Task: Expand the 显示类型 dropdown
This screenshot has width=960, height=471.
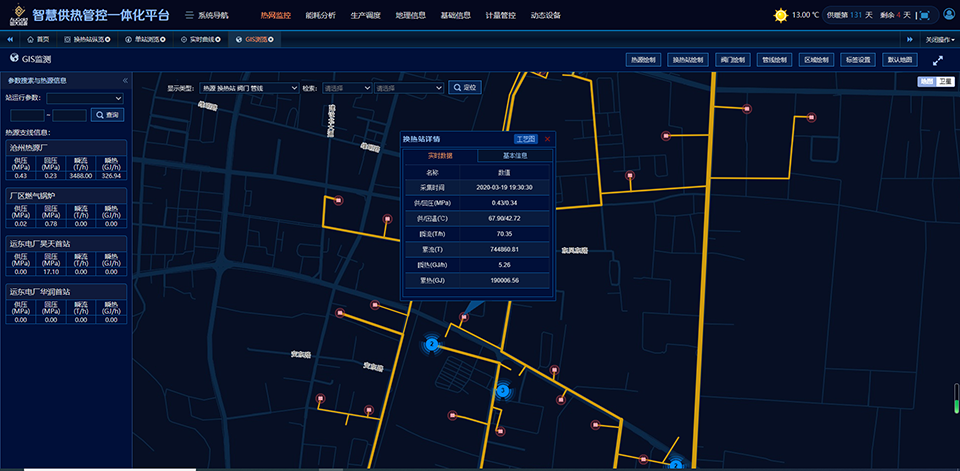Action: coord(247,88)
